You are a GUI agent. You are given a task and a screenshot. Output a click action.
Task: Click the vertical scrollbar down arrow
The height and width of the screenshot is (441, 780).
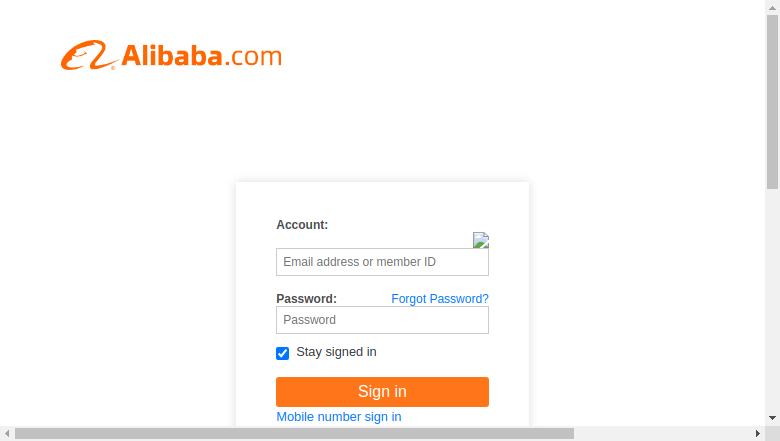click(x=772, y=418)
